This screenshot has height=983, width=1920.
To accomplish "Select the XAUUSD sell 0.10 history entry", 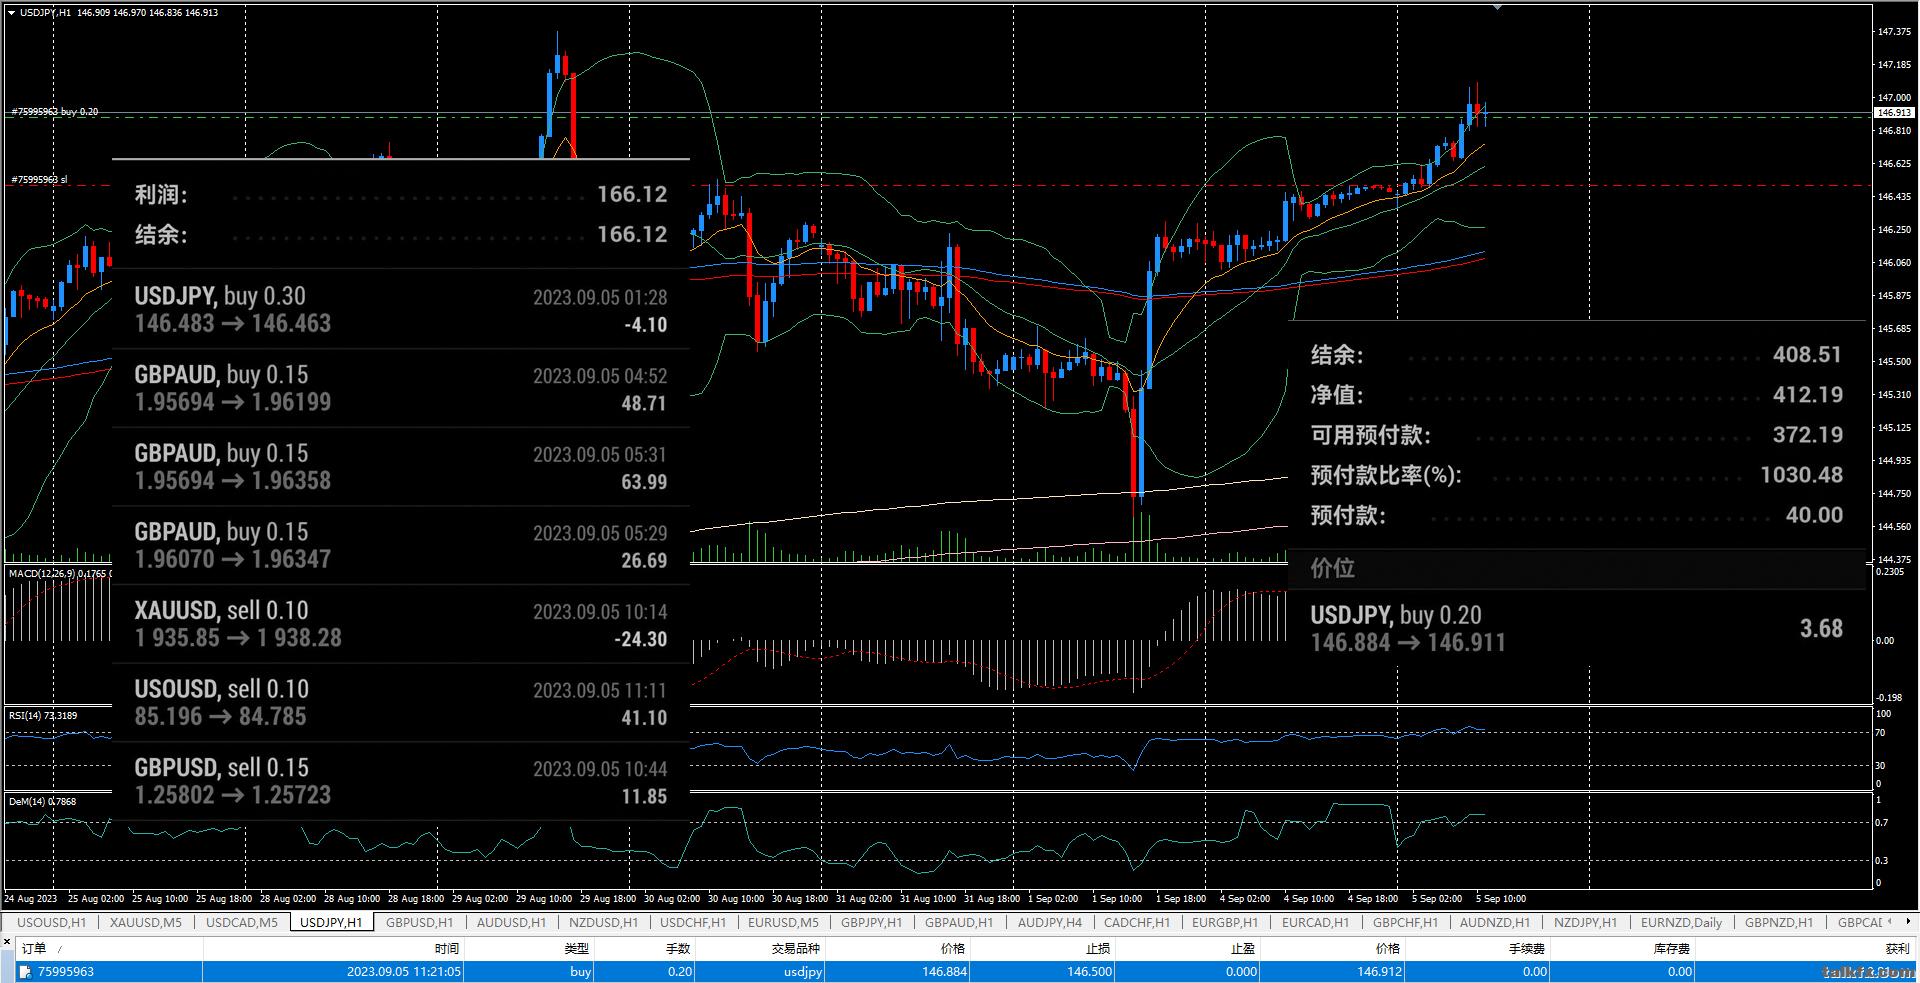I will click(x=401, y=624).
